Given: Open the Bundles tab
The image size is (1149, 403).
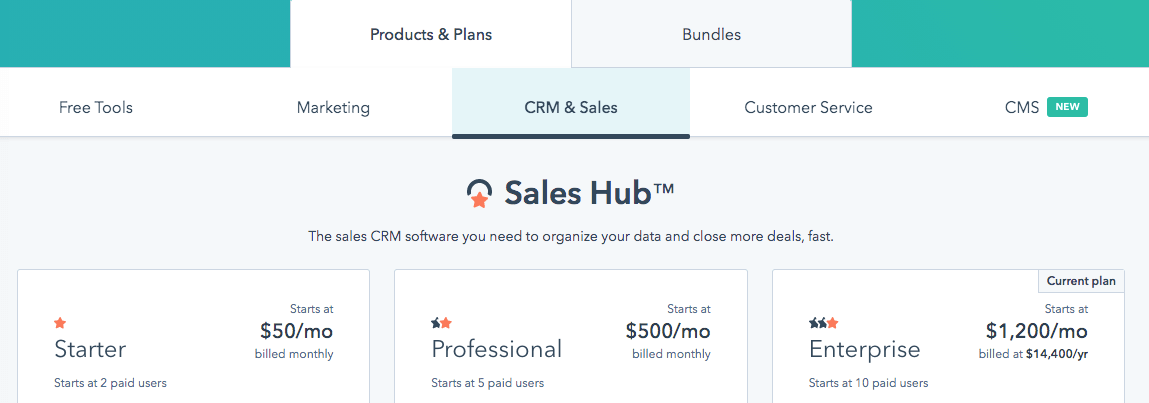Looking at the screenshot, I should tap(711, 34).
